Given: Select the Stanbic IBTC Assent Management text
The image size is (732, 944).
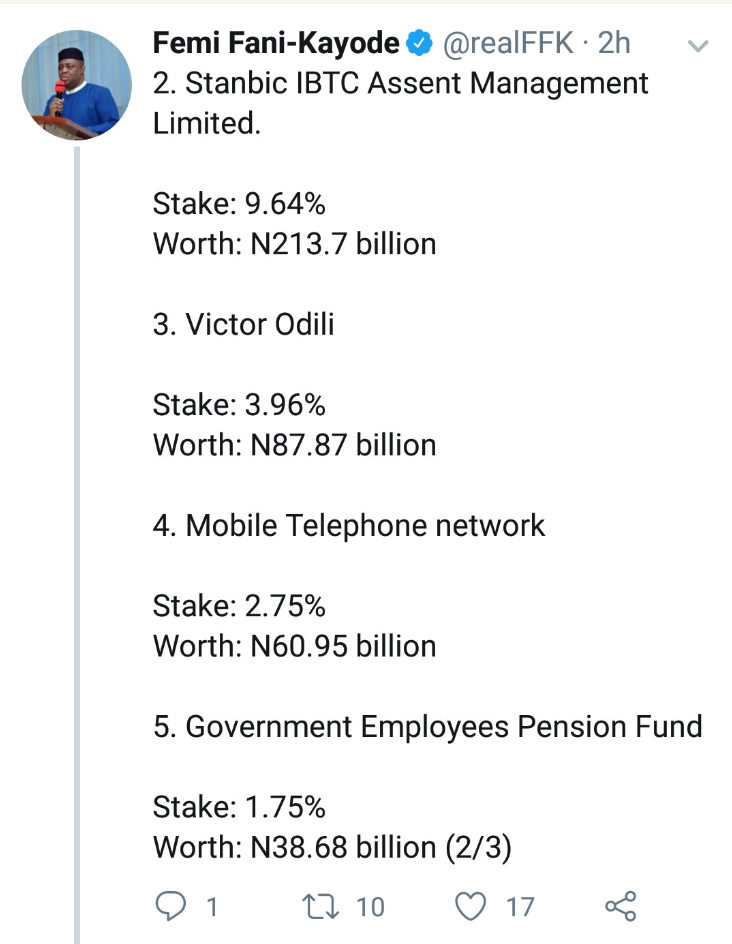Looking at the screenshot, I should (x=400, y=84).
